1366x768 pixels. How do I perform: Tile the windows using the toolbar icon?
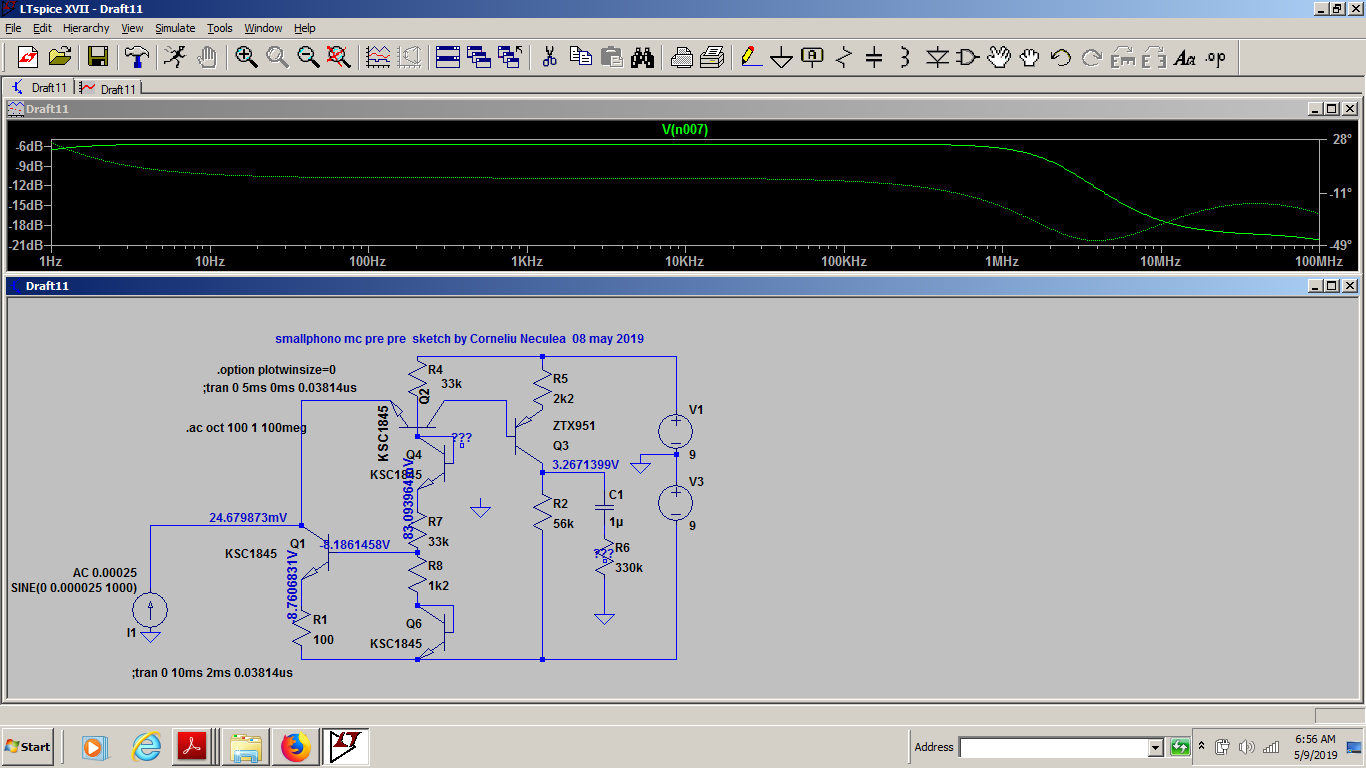(448, 57)
